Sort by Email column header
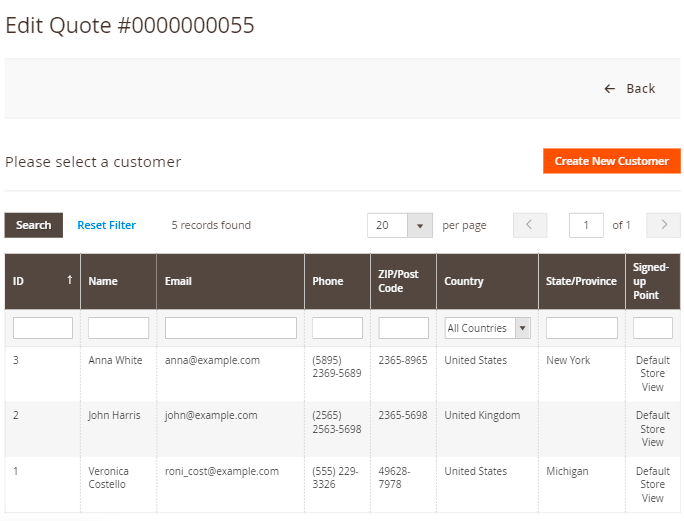This screenshot has width=684, height=521. (x=230, y=281)
